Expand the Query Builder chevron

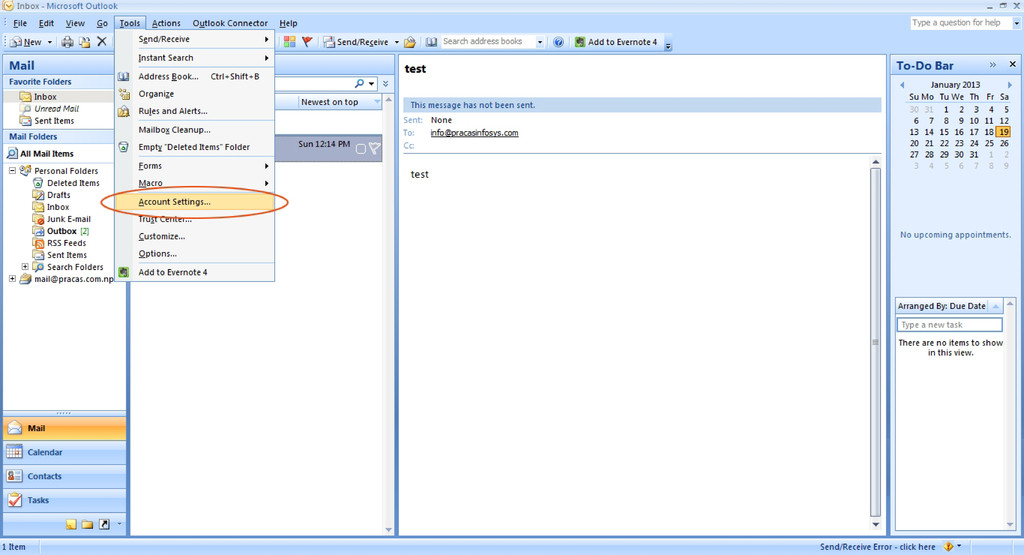386,84
